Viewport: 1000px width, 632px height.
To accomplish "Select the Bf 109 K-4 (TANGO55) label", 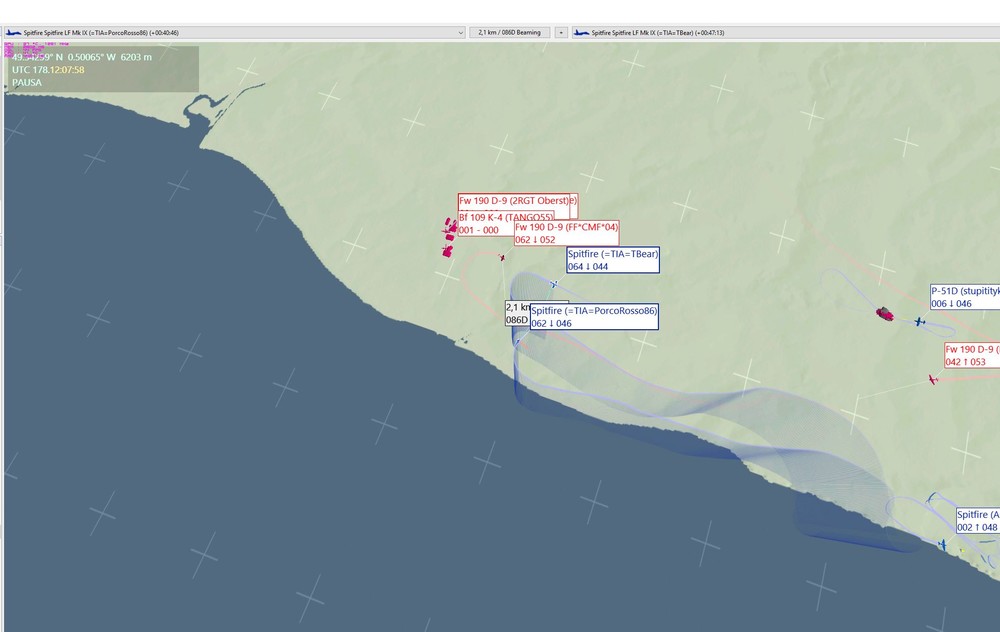I will click(x=506, y=224).
